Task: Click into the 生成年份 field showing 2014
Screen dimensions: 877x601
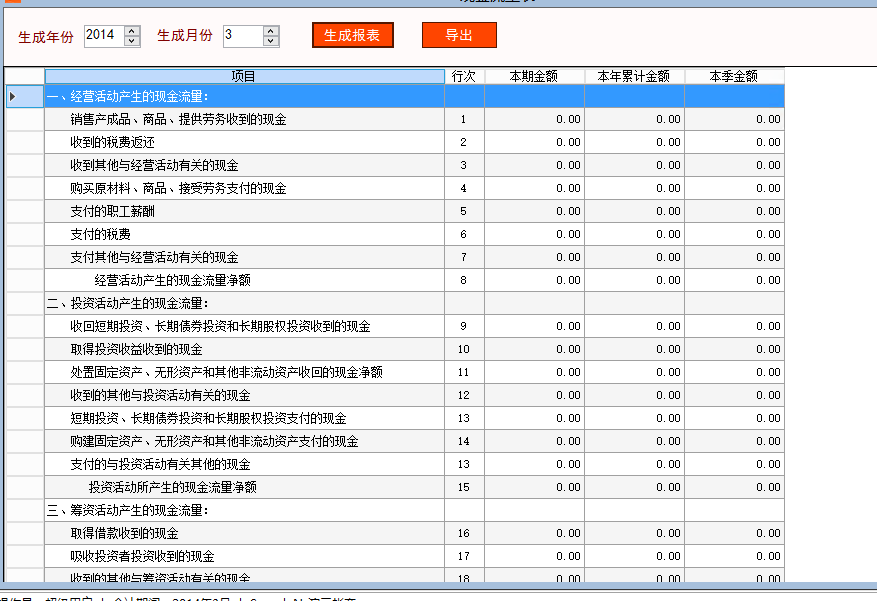Action: point(103,36)
